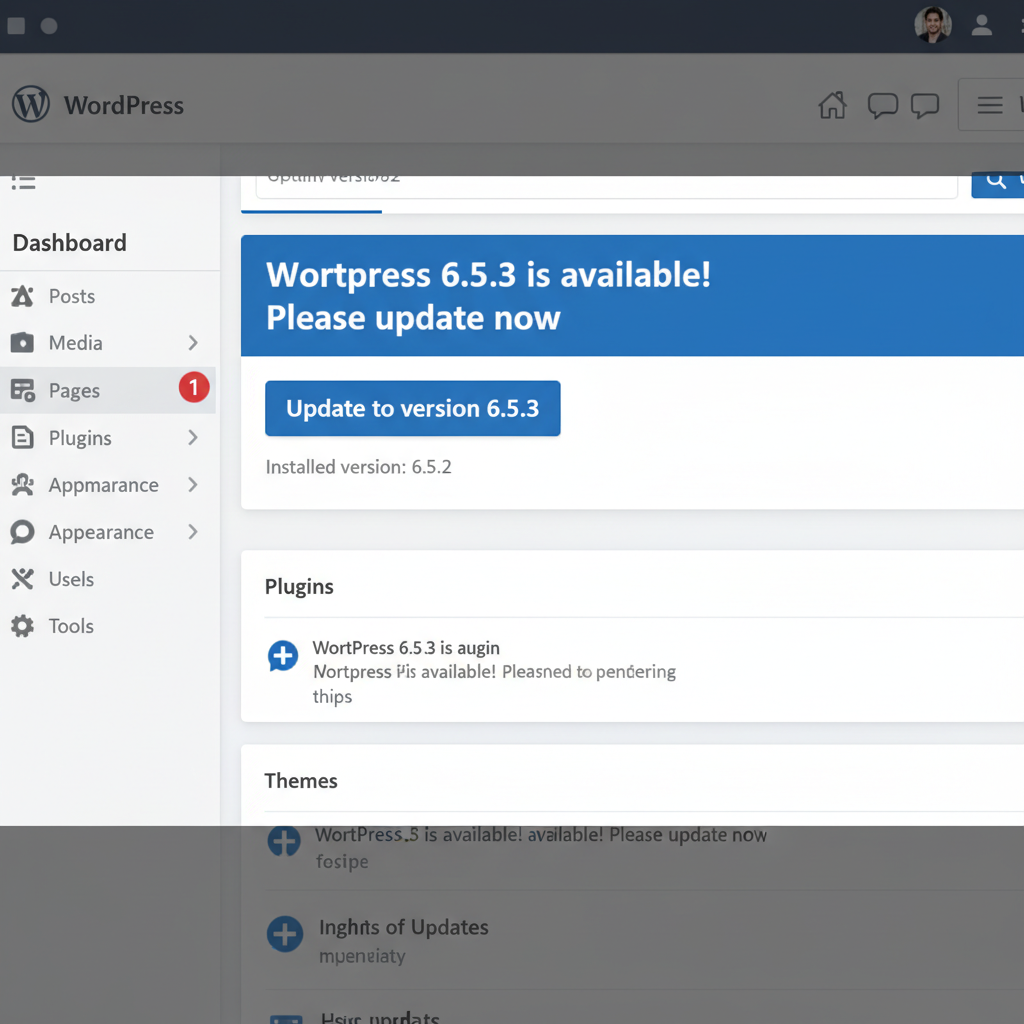Select the Plugins icon in the sidebar
The height and width of the screenshot is (1024, 1024).
23,438
